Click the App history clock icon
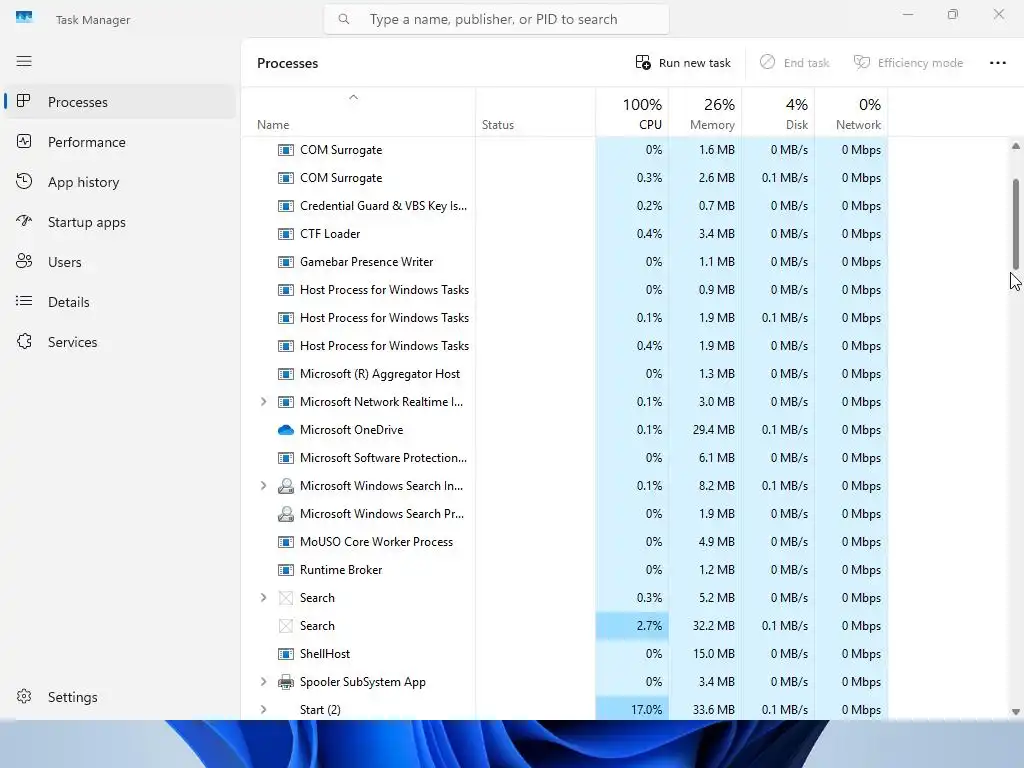This screenshot has height=768, width=1024. tap(24, 181)
